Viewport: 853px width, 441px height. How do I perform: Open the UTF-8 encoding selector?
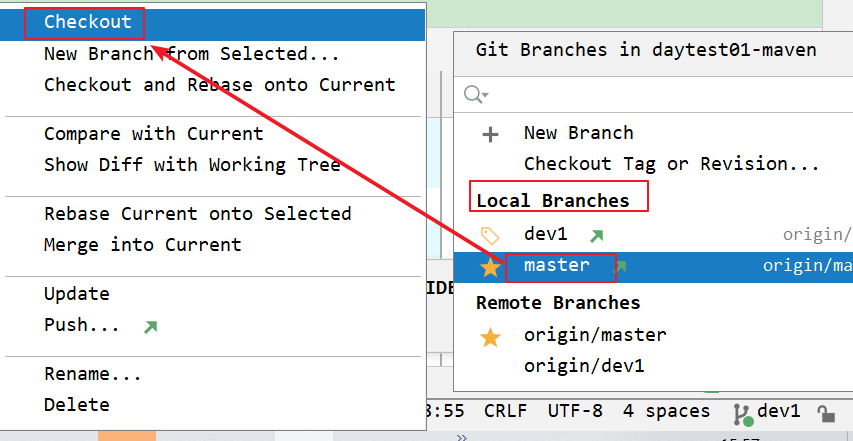tap(575, 411)
